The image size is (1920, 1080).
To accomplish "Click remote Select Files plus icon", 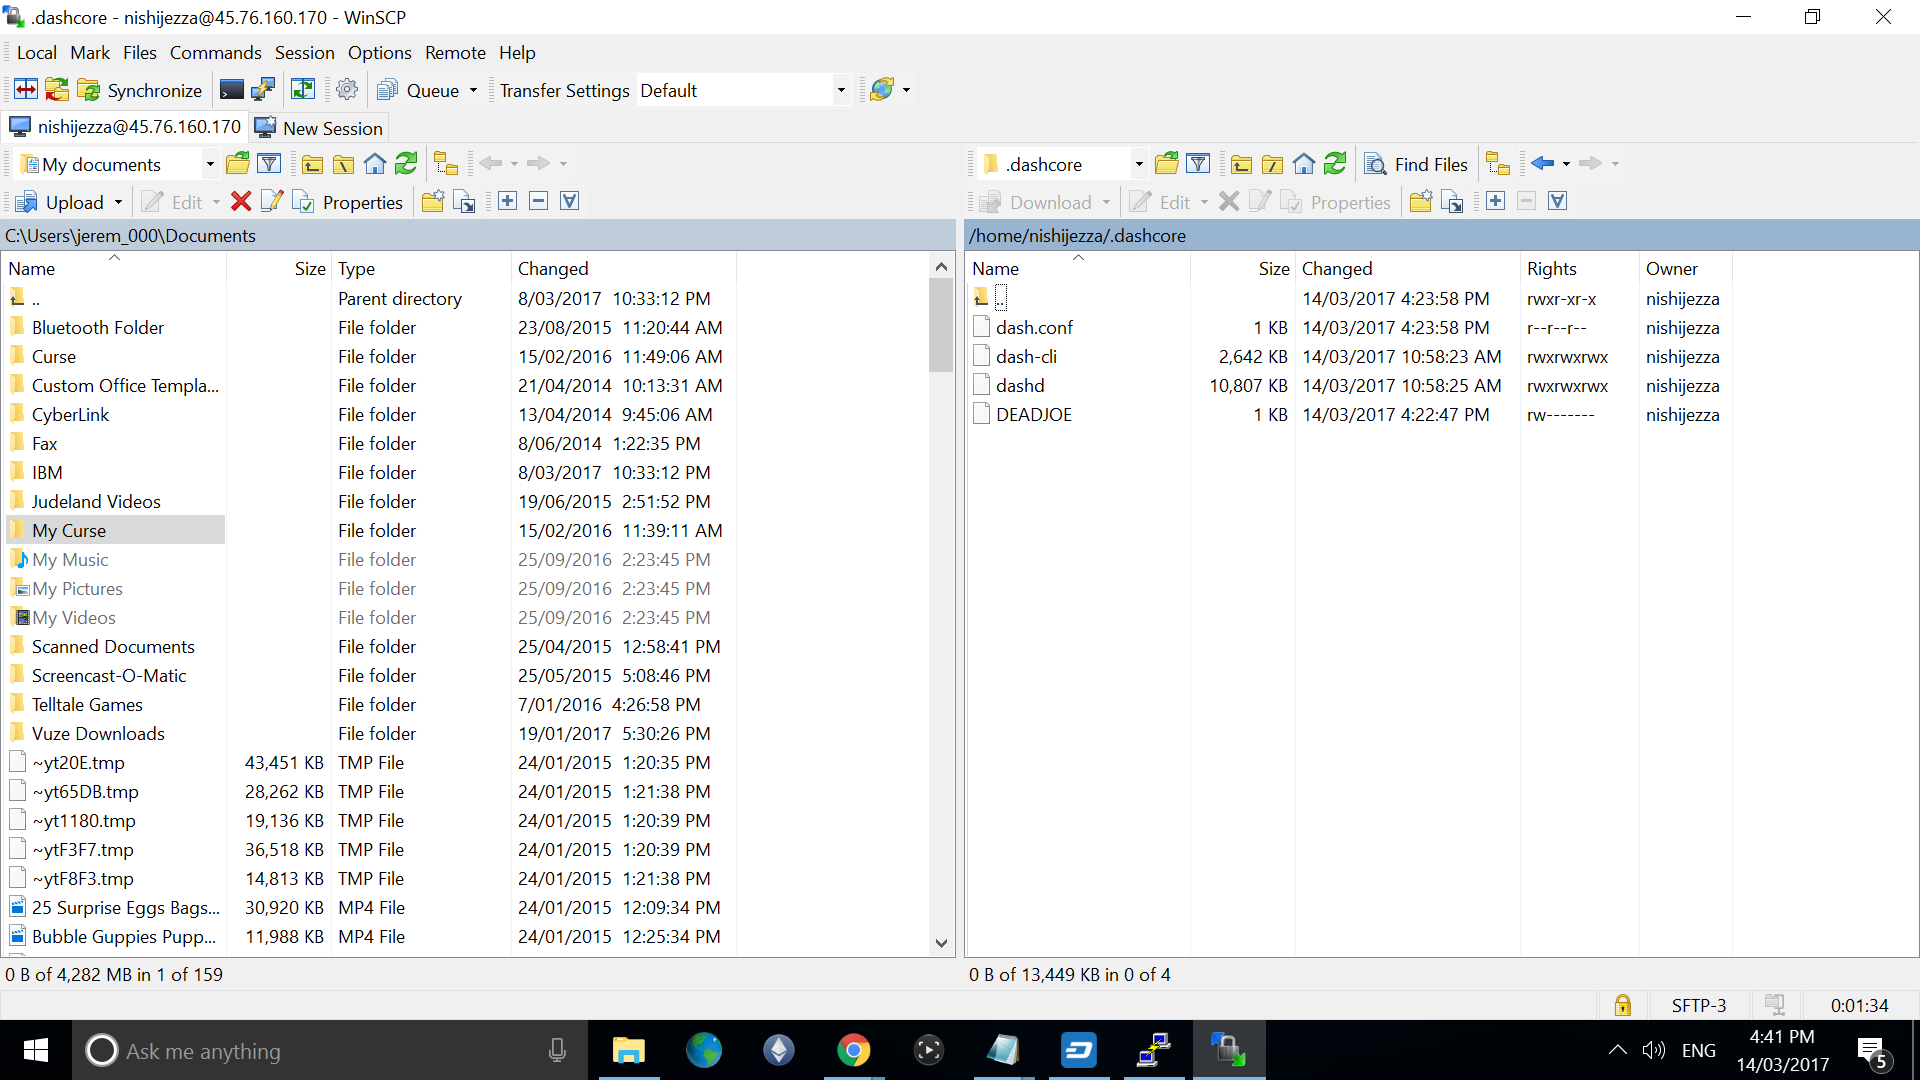I will tap(1496, 201).
